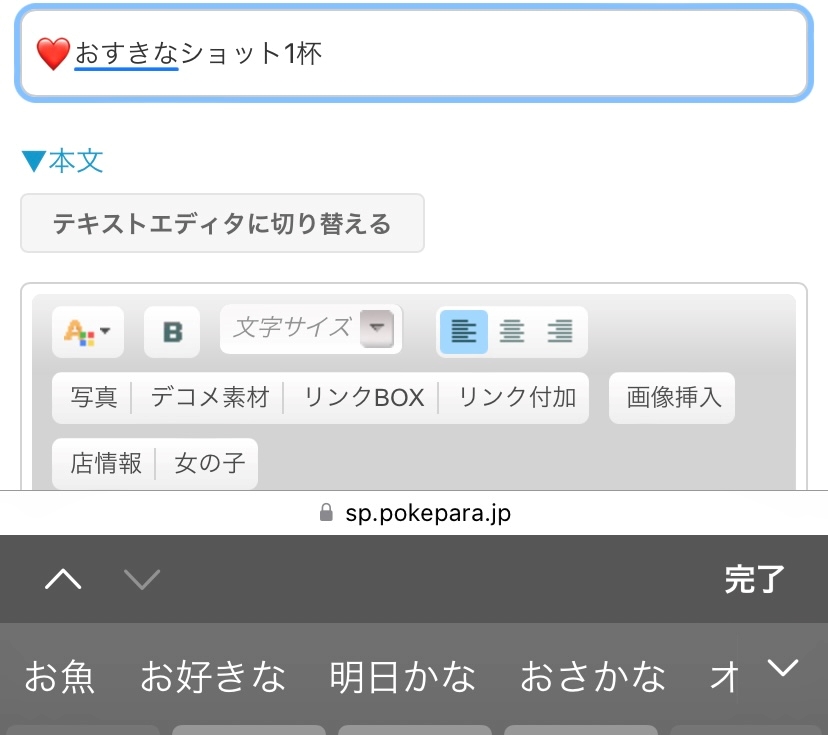
Task: Toggle bold text formatting
Action: pos(172,332)
